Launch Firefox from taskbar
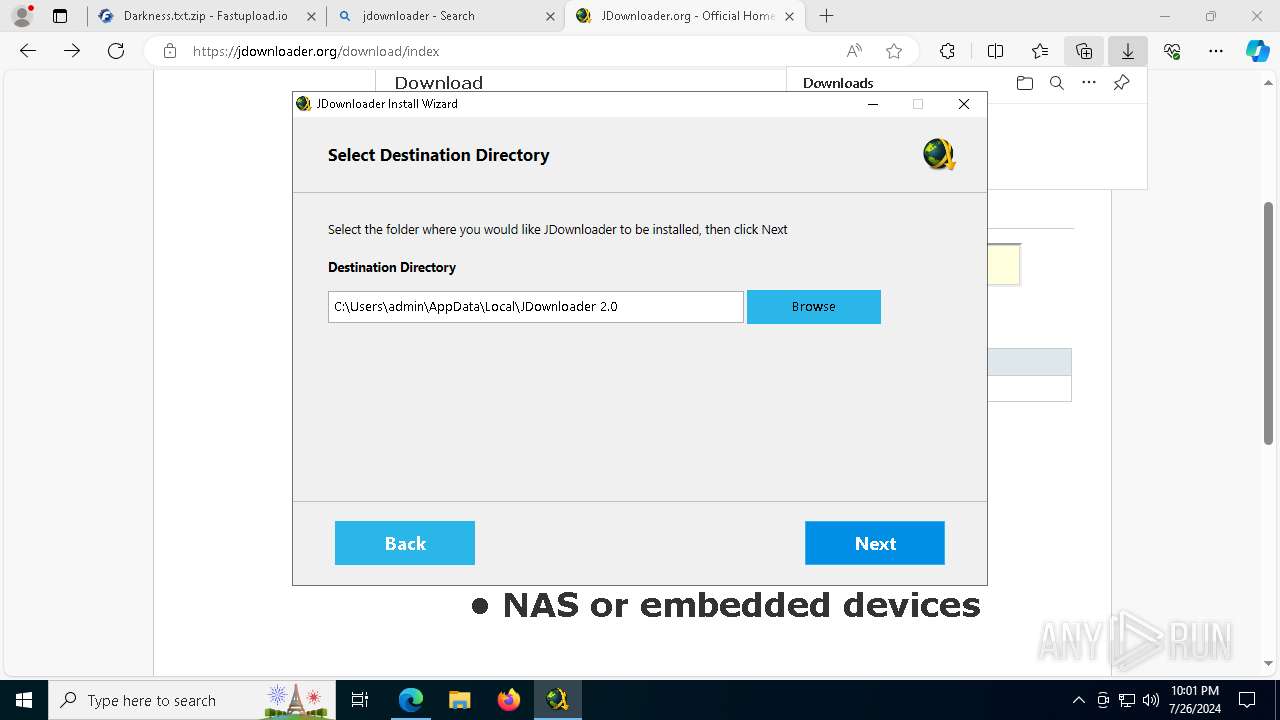This screenshot has height=720, width=1280. (508, 700)
